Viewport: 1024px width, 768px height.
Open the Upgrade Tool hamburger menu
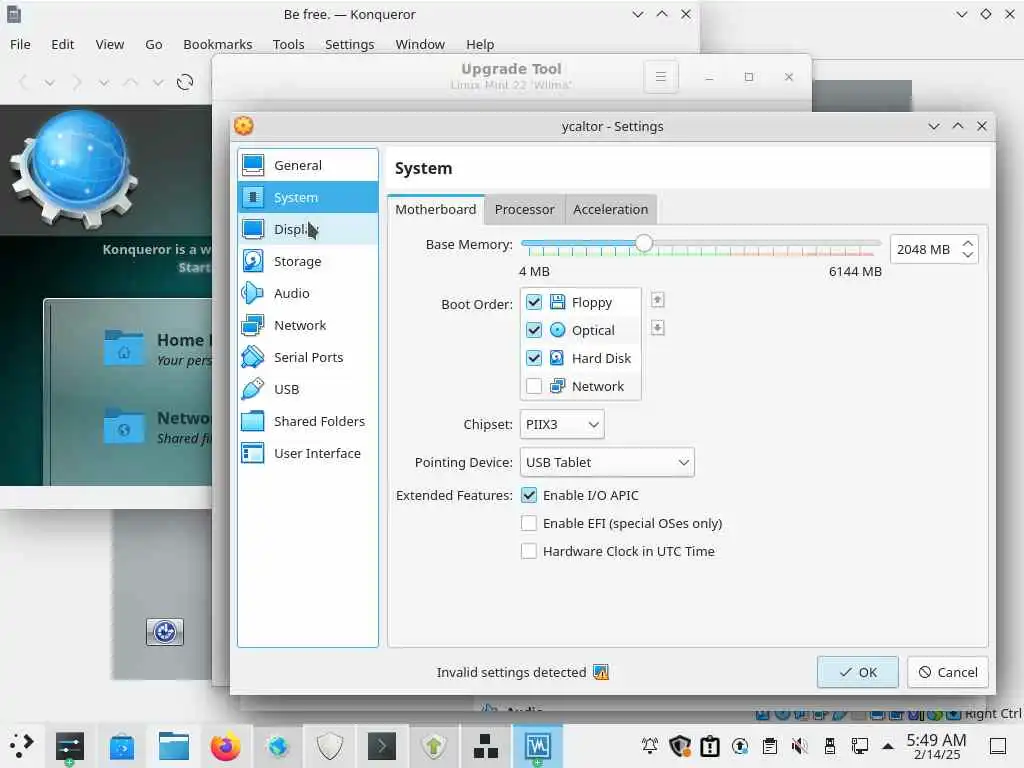tap(661, 77)
